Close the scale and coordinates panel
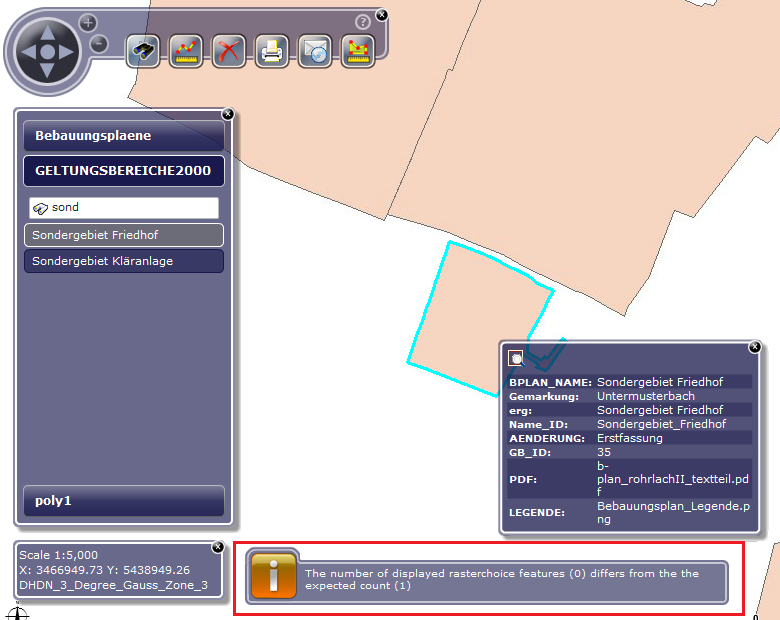The width and height of the screenshot is (780, 620). point(218,547)
